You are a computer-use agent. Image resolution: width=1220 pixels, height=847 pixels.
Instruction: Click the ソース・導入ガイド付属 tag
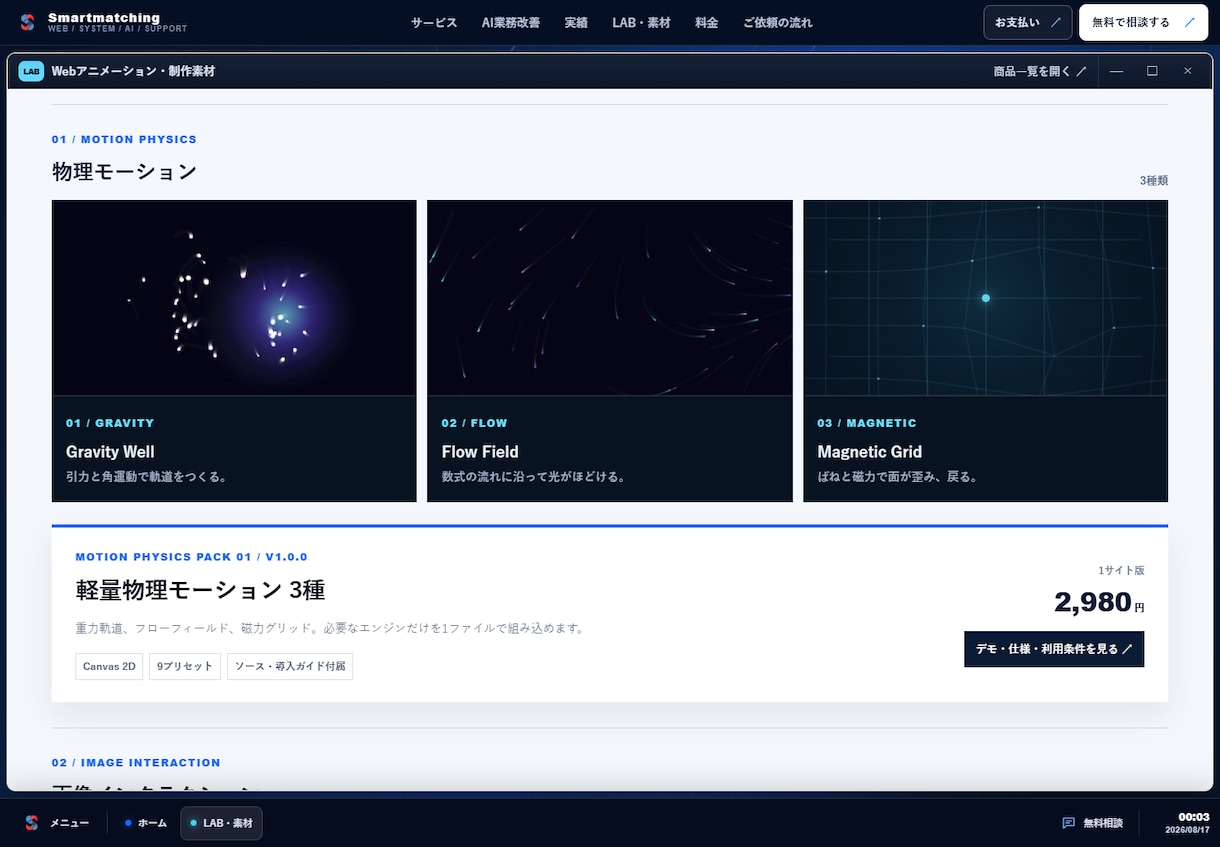click(x=290, y=666)
